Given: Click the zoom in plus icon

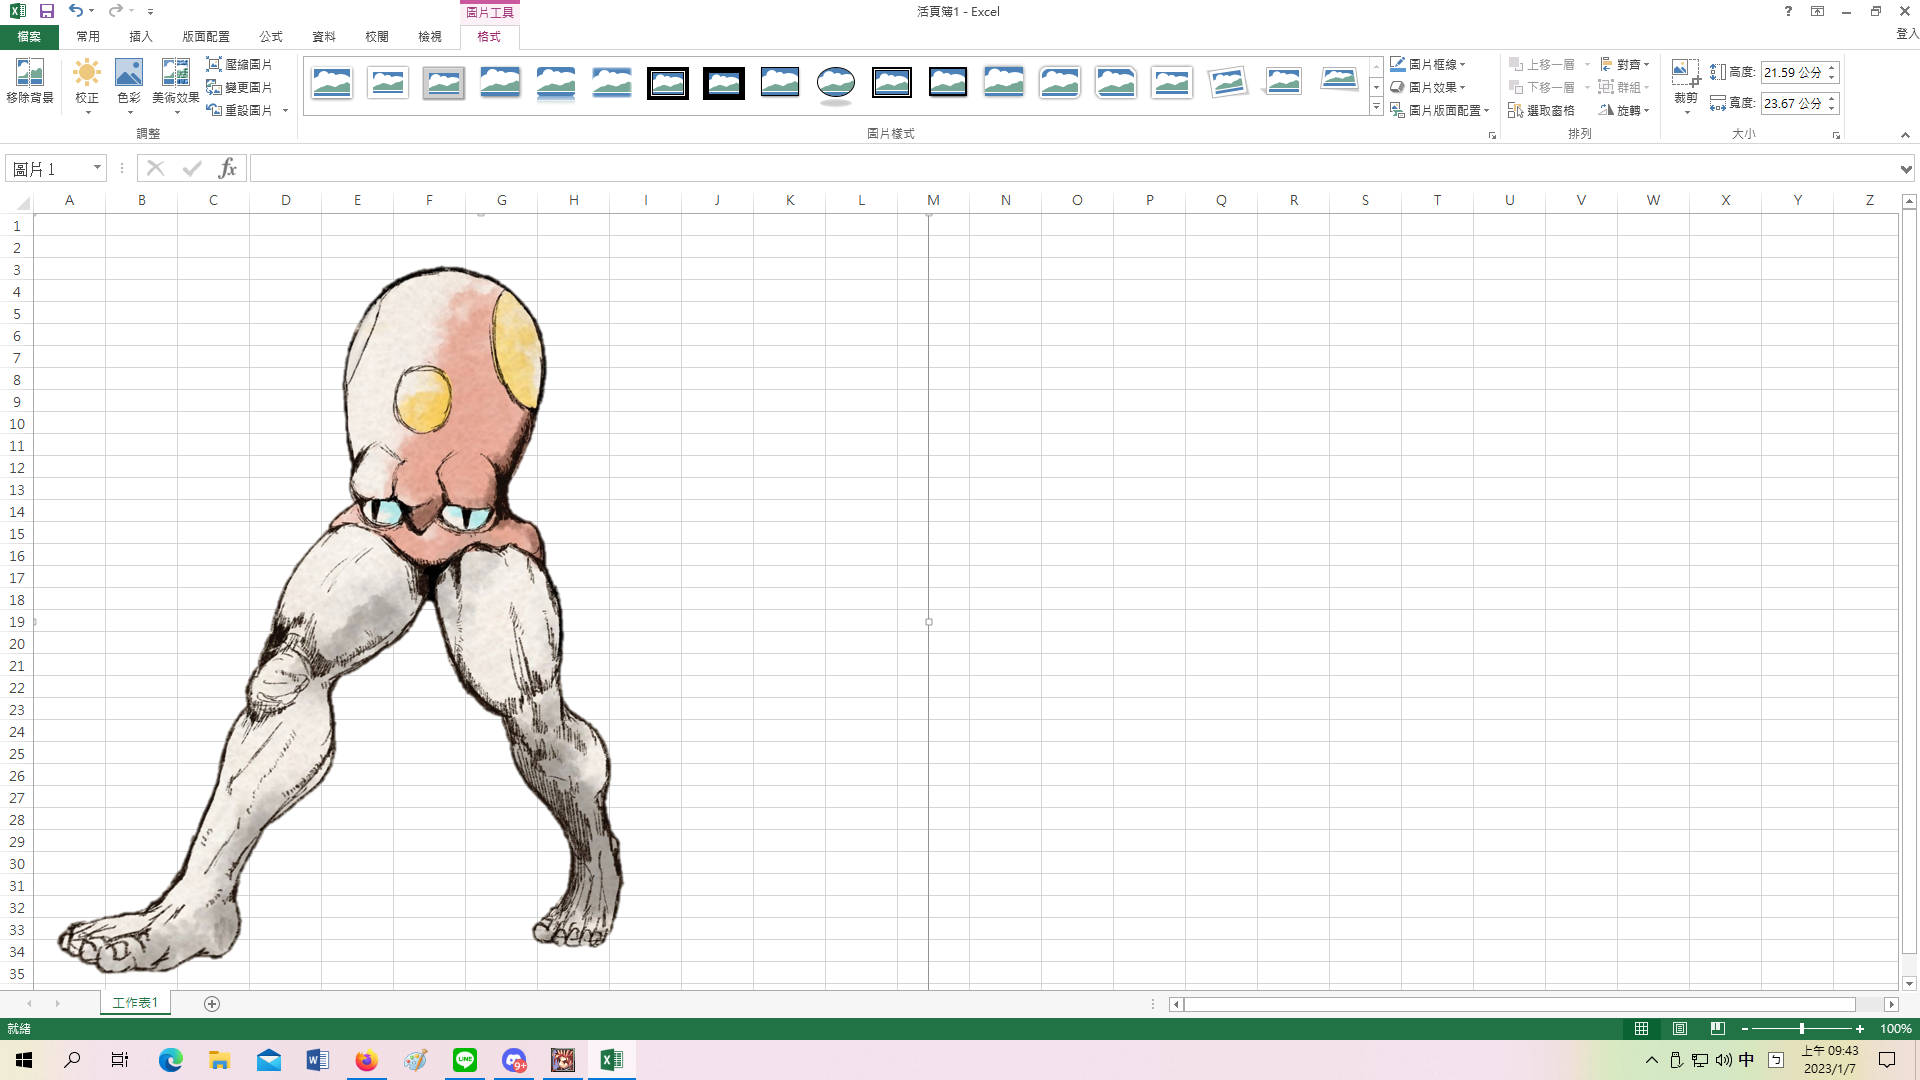Looking at the screenshot, I should [1860, 1029].
